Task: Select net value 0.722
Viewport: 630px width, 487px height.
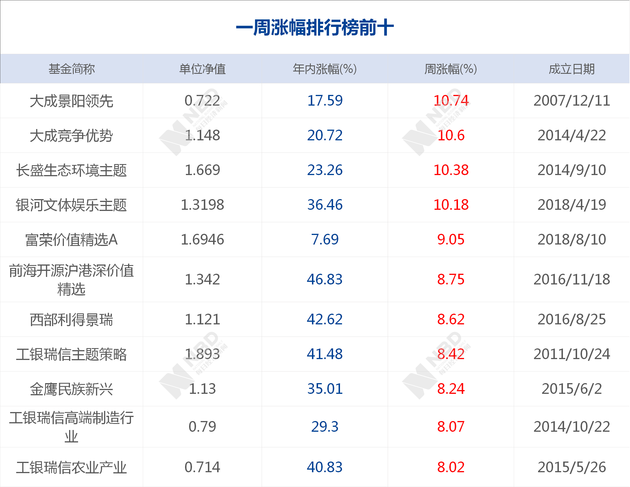Action: [202, 100]
